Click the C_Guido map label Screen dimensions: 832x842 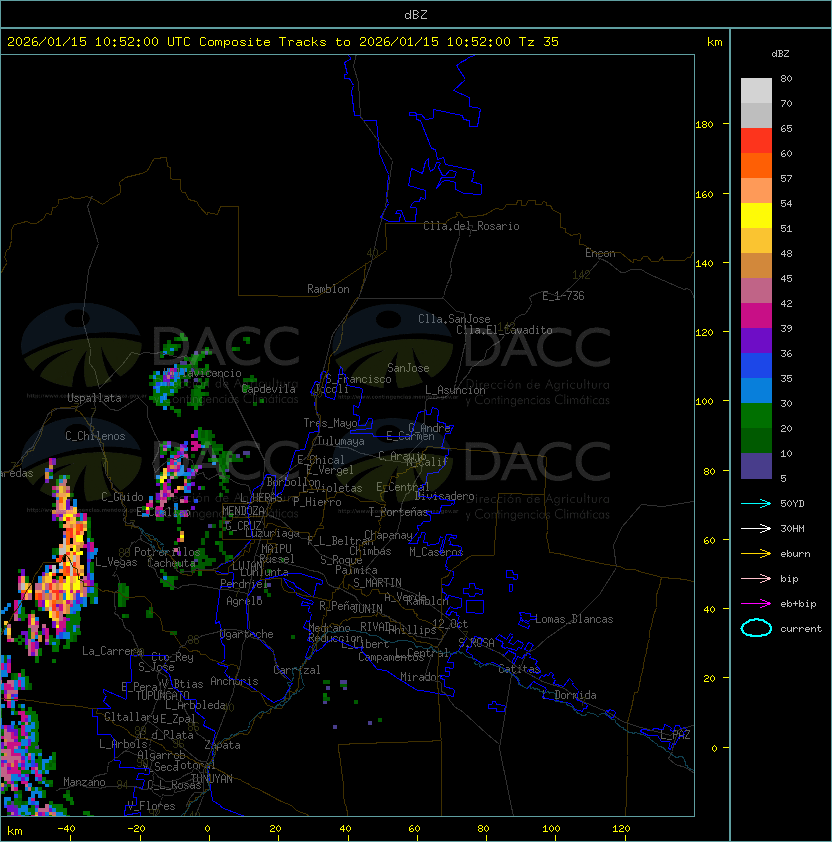122,497
